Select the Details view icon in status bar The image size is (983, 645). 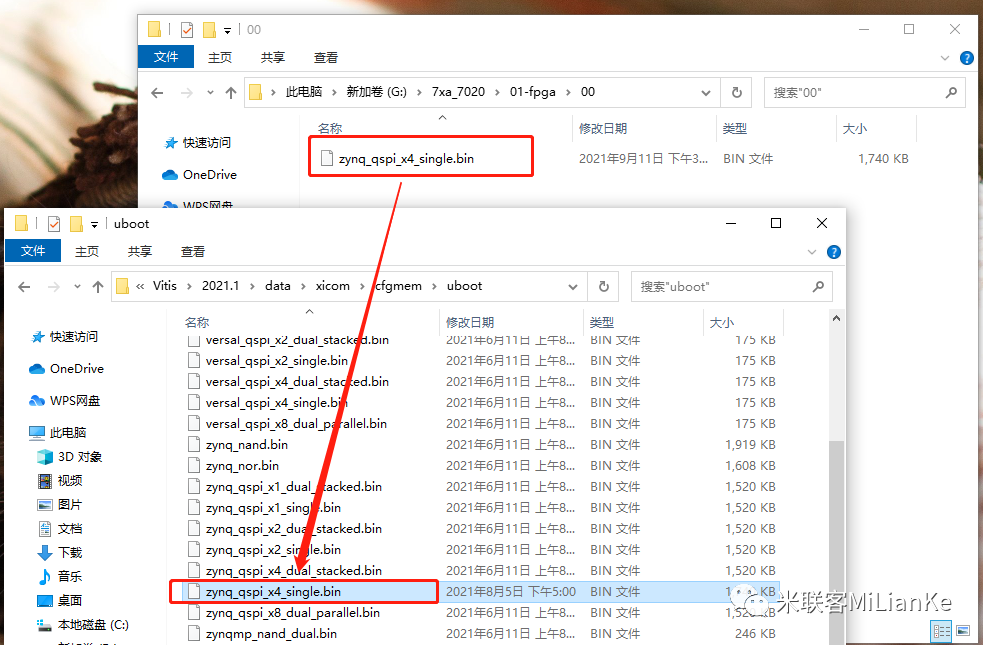(941, 631)
